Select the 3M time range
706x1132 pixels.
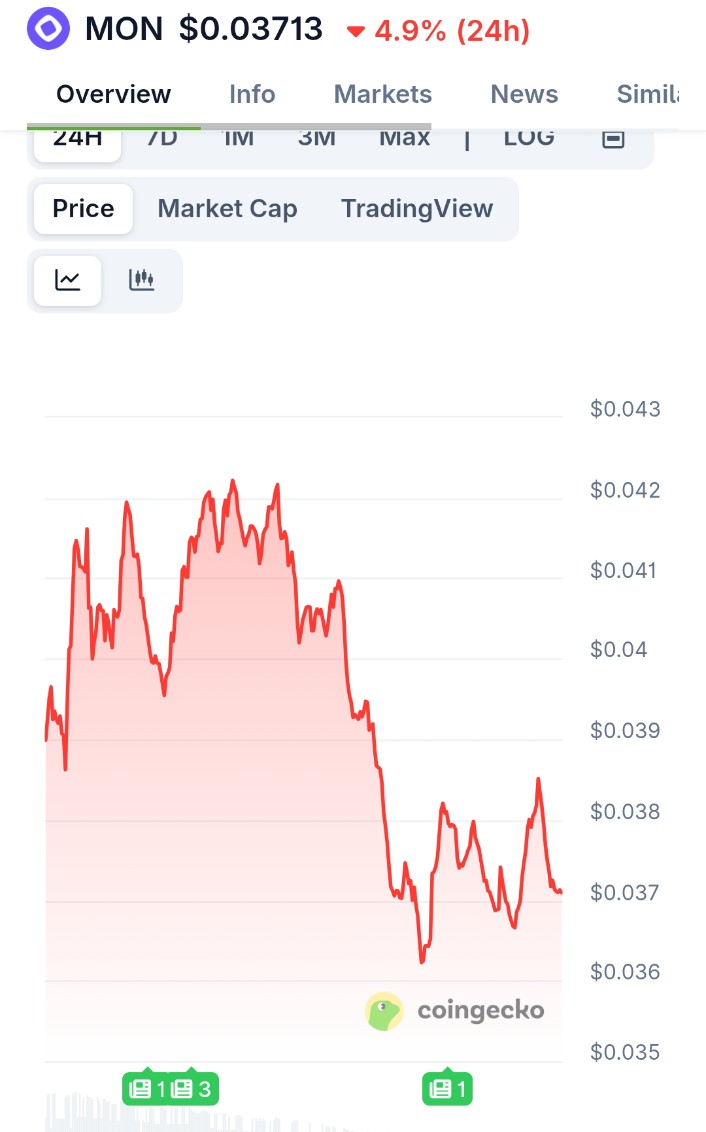pos(317,138)
